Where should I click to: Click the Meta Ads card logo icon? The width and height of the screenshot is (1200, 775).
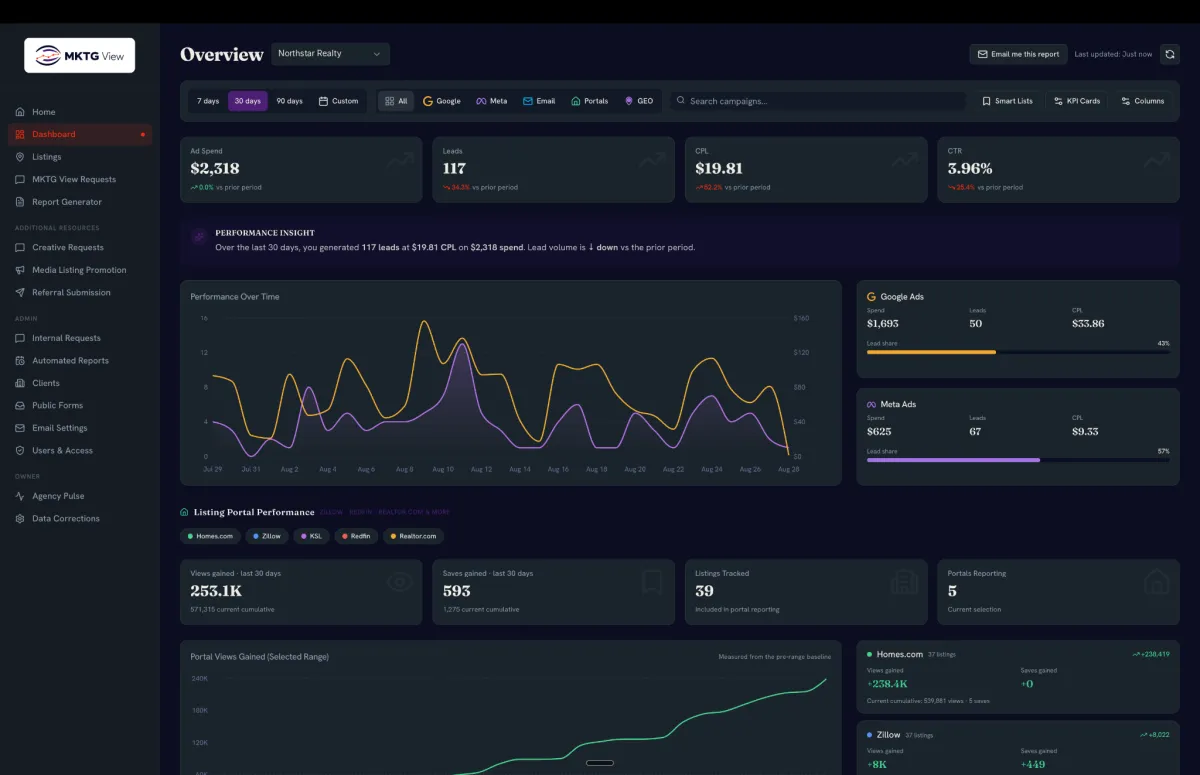[871, 404]
